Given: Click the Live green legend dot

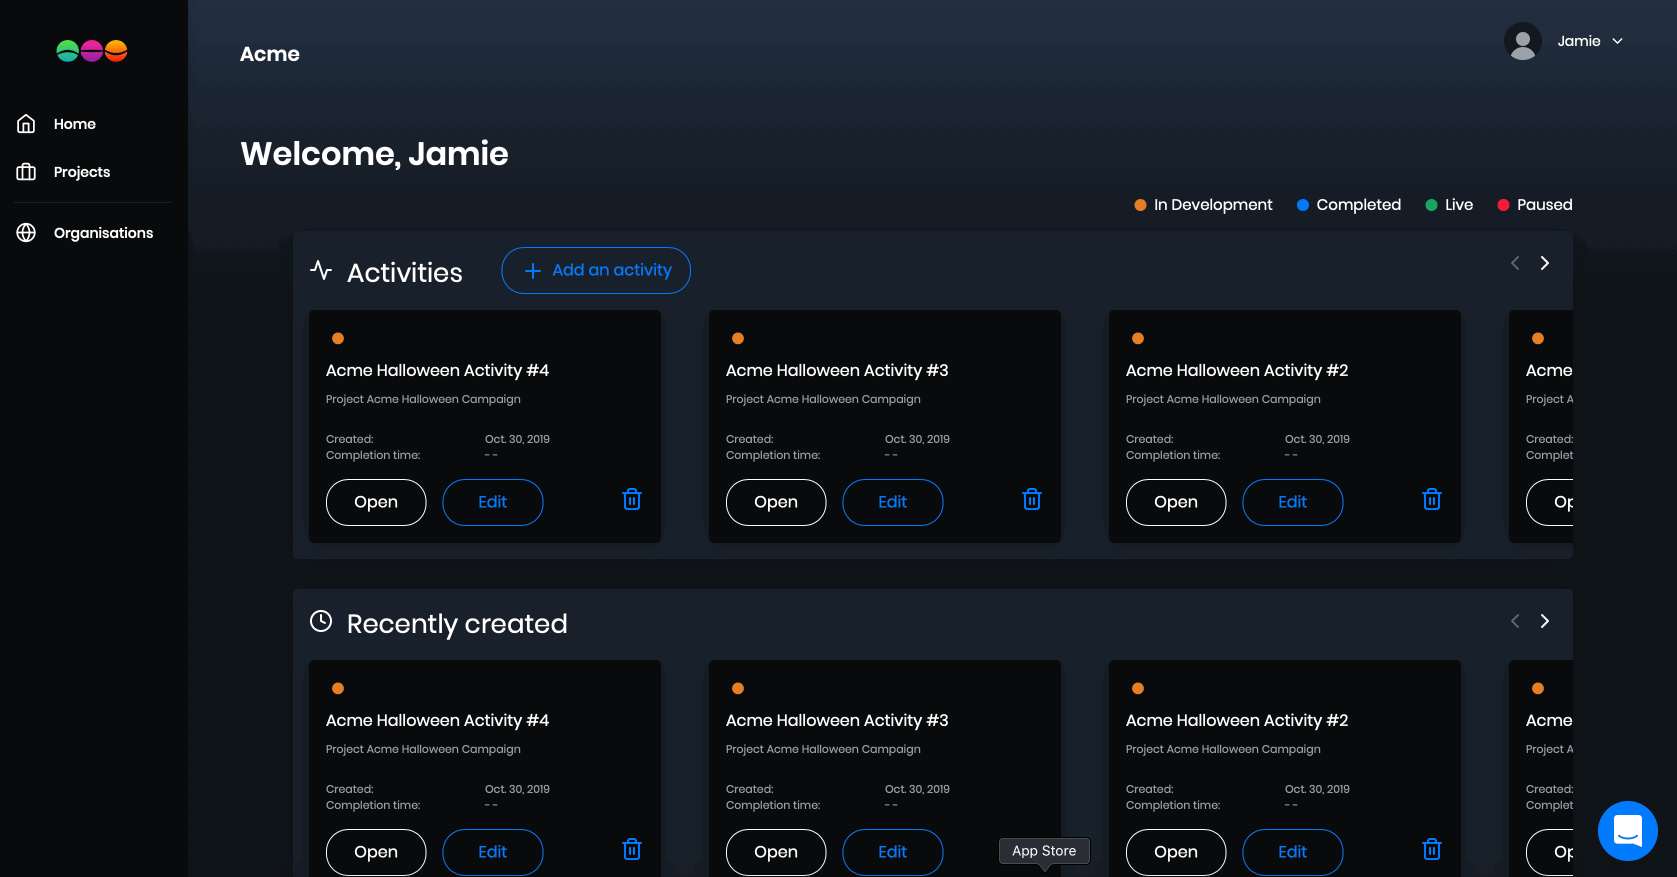Looking at the screenshot, I should click(1431, 205).
